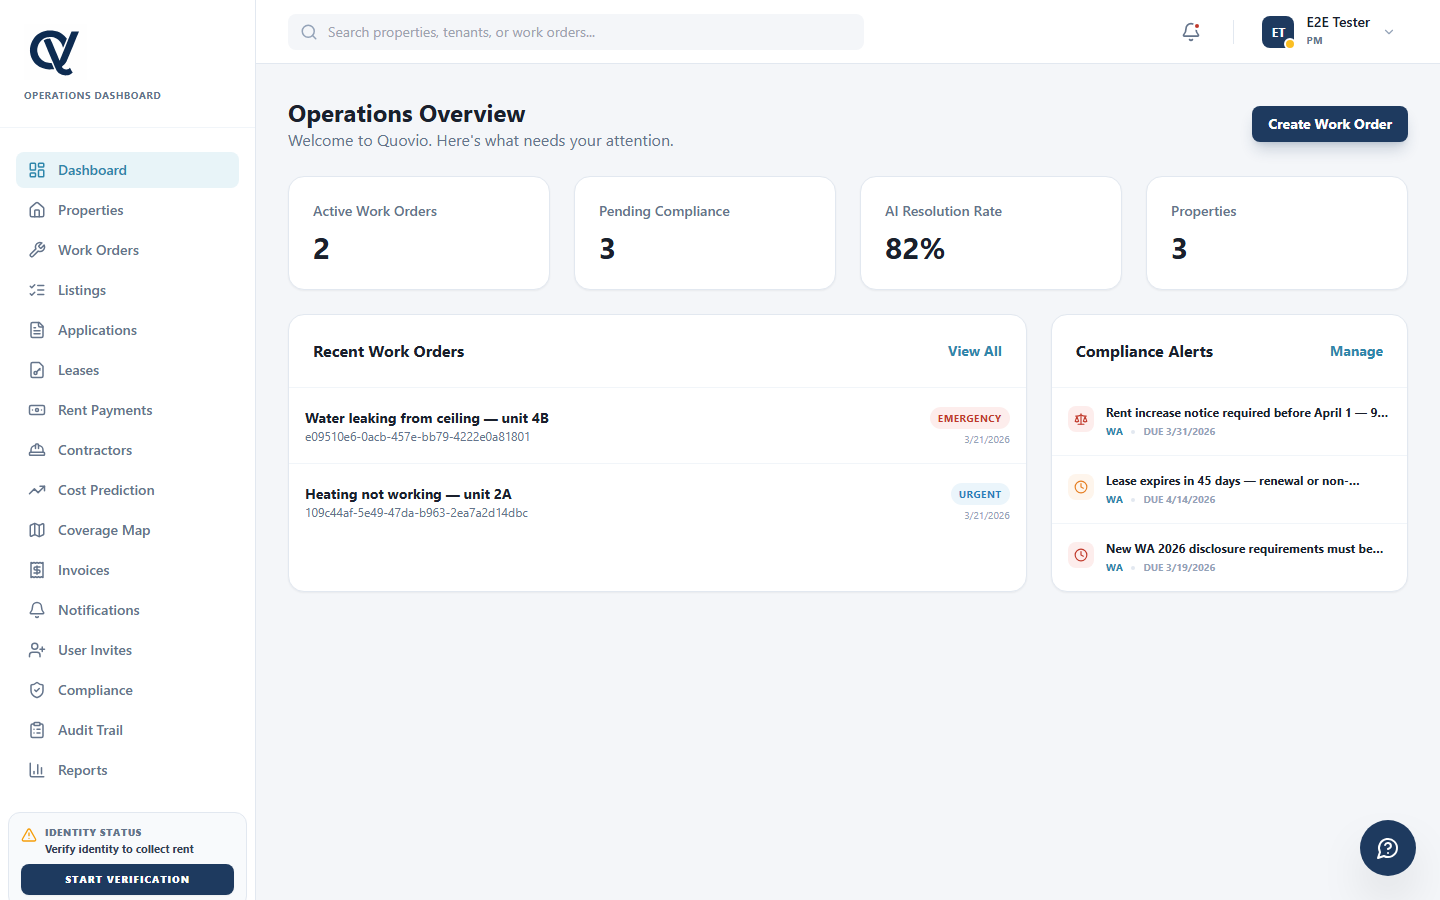Open the Listings section
The width and height of the screenshot is (1440, 900).
(81, 289)
